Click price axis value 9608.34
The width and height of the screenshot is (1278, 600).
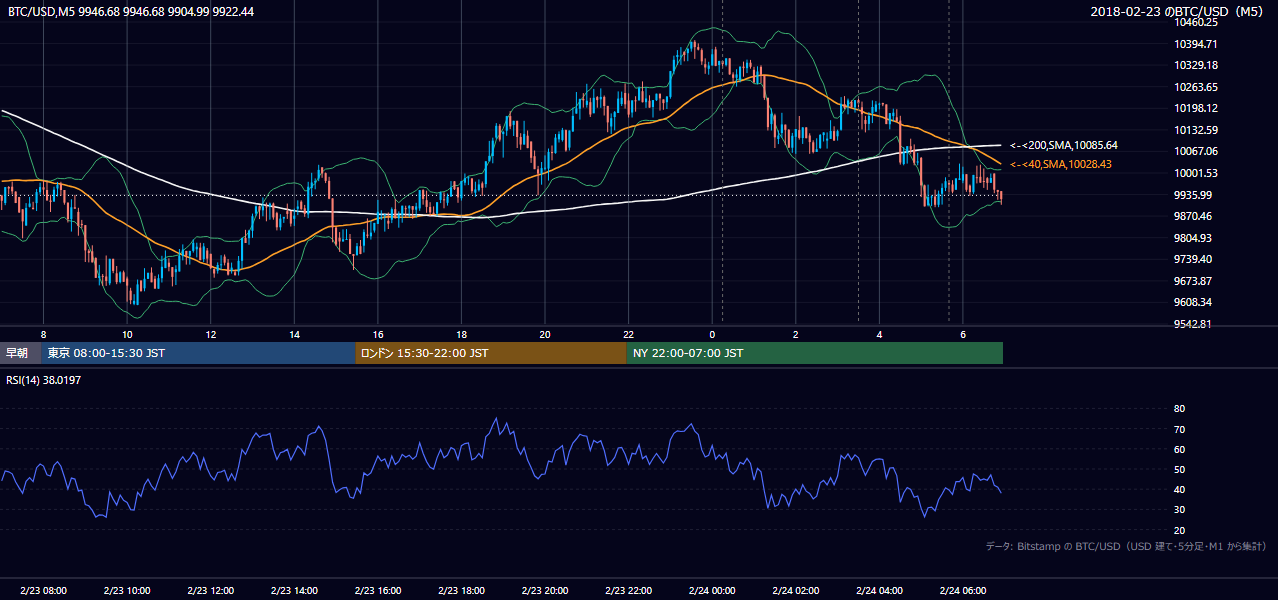1193,302
